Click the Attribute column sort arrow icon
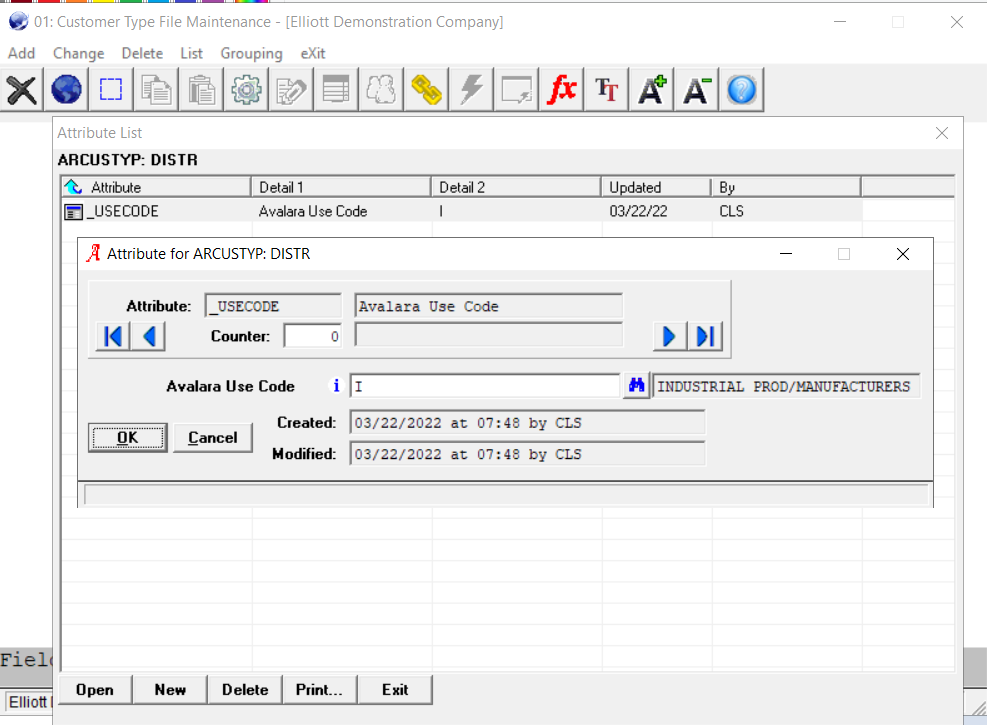987x725 pixels. [74, 187]
